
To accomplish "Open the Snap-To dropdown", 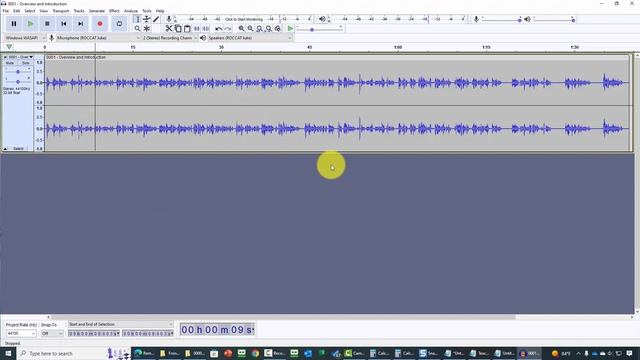I will [x=52, y=333].
